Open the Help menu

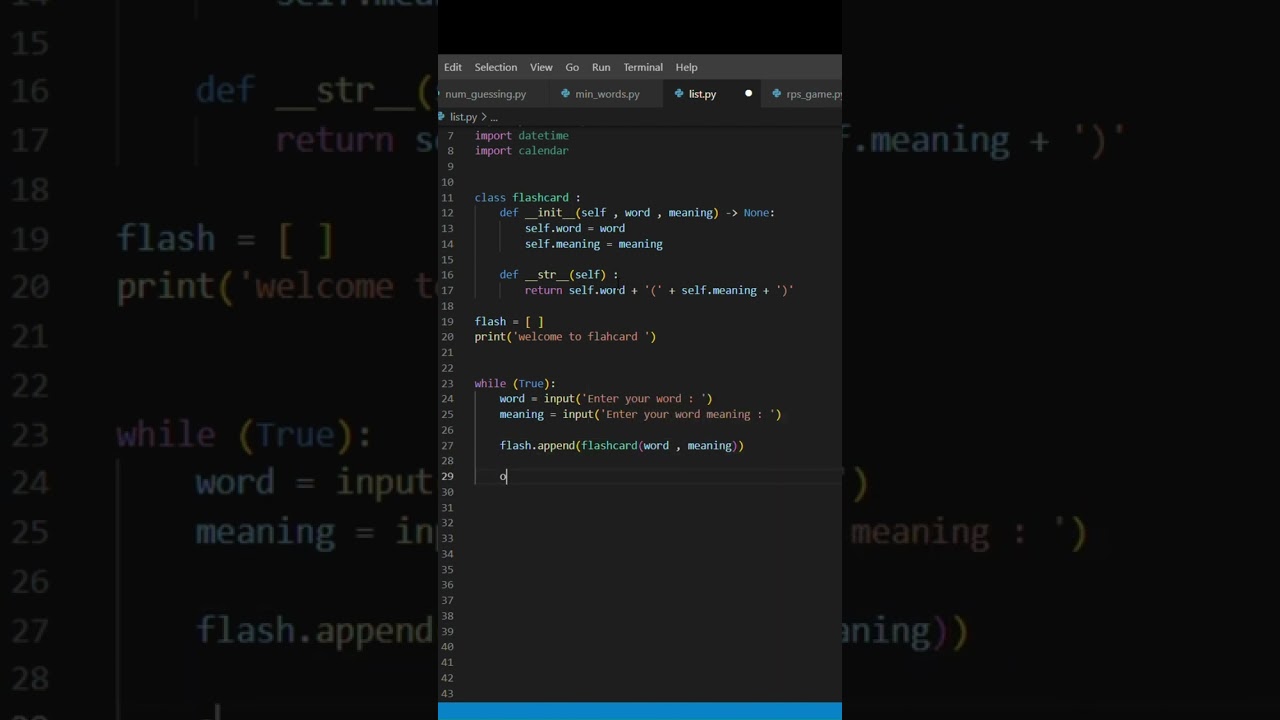point(686,67)
